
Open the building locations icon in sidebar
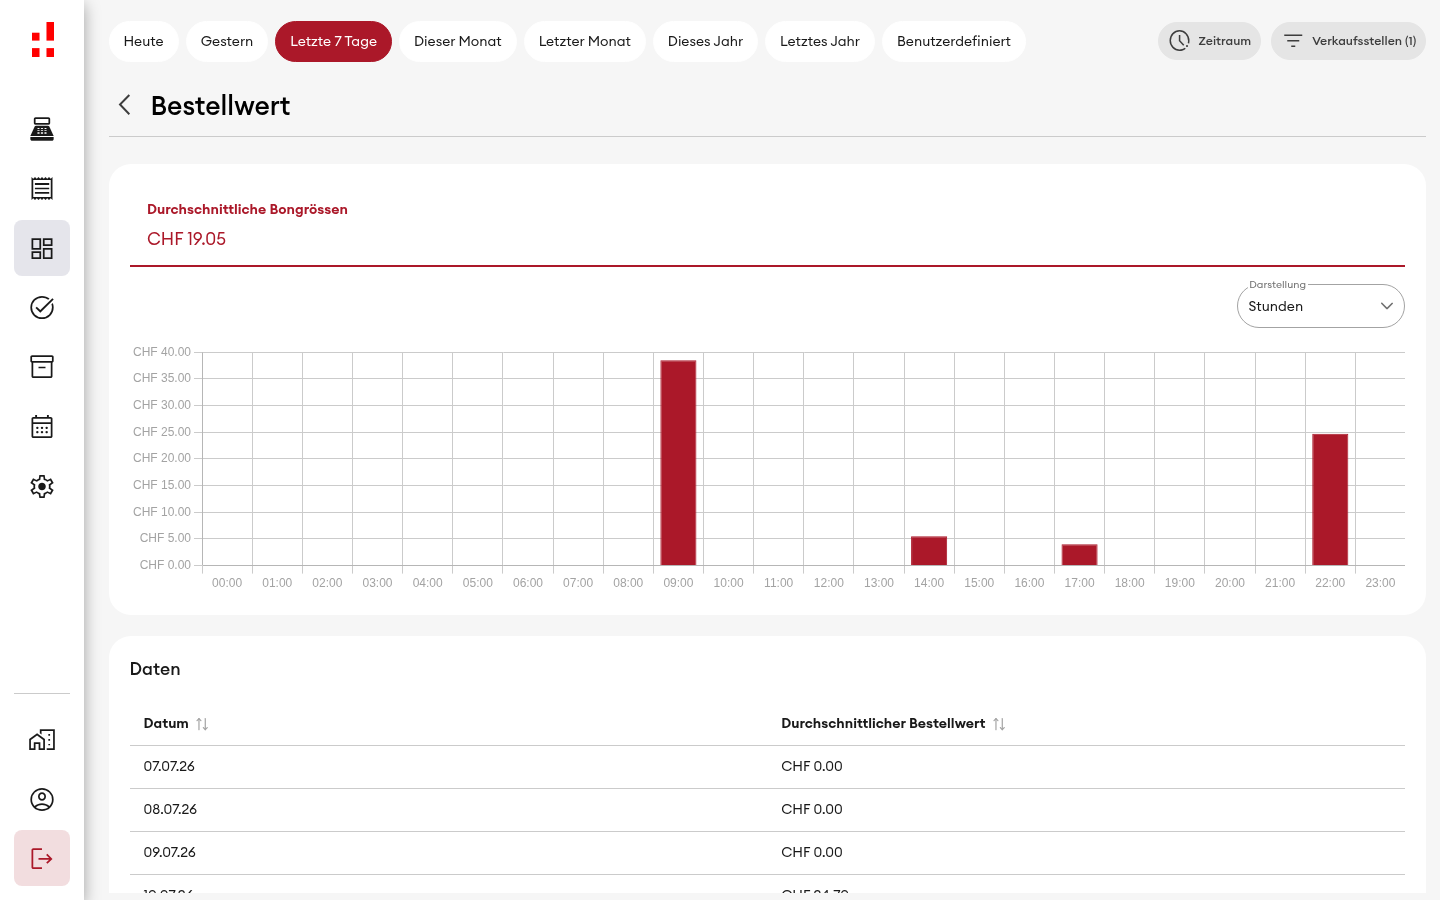(x=42, y=740)
